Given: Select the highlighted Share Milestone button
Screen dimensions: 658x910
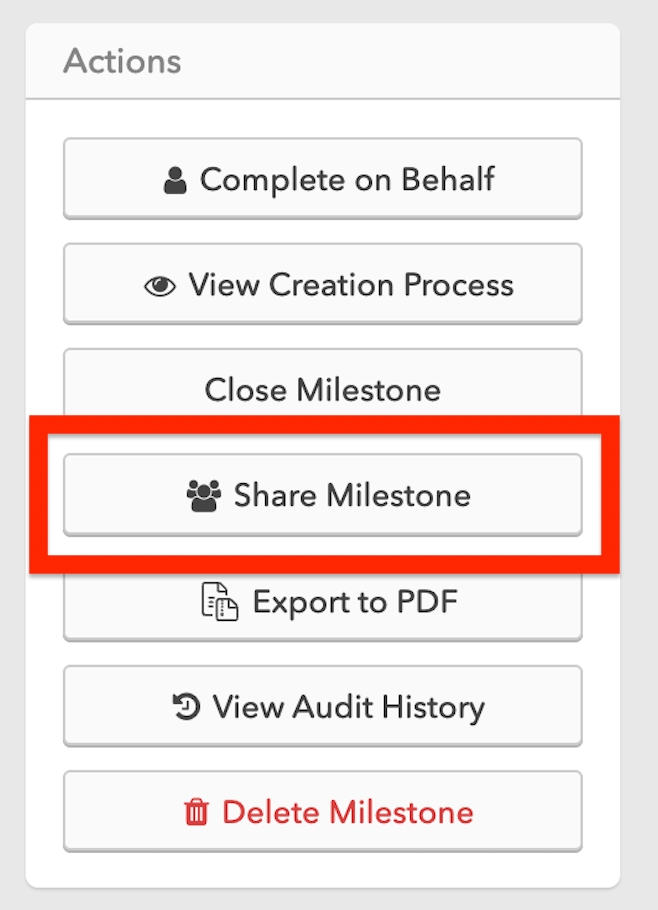Looking at the screenshot, I should pos(322,495).
